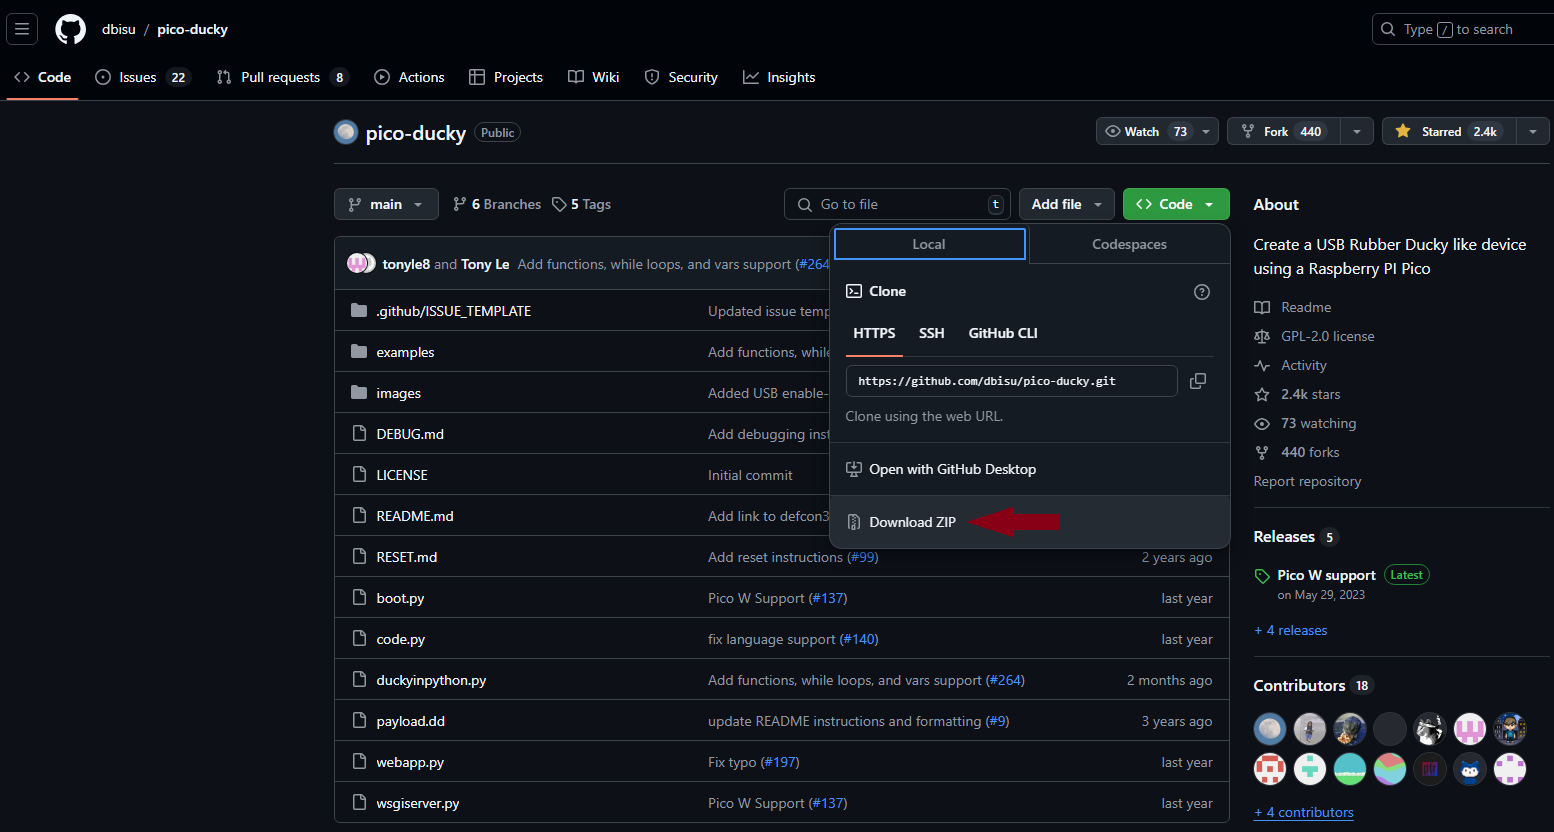Go to the Actions tab

click(409, 77)
